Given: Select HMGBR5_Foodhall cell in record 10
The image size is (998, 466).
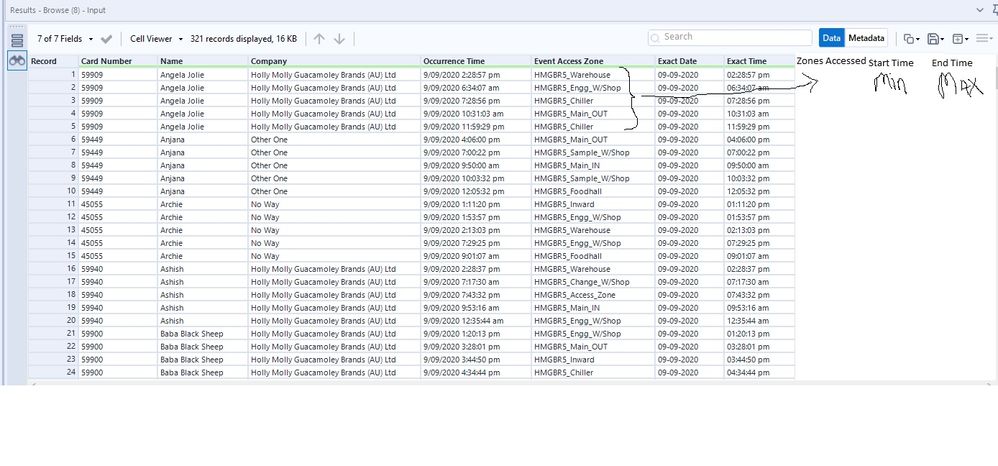Looking at the screenshot, I should 593,192.
